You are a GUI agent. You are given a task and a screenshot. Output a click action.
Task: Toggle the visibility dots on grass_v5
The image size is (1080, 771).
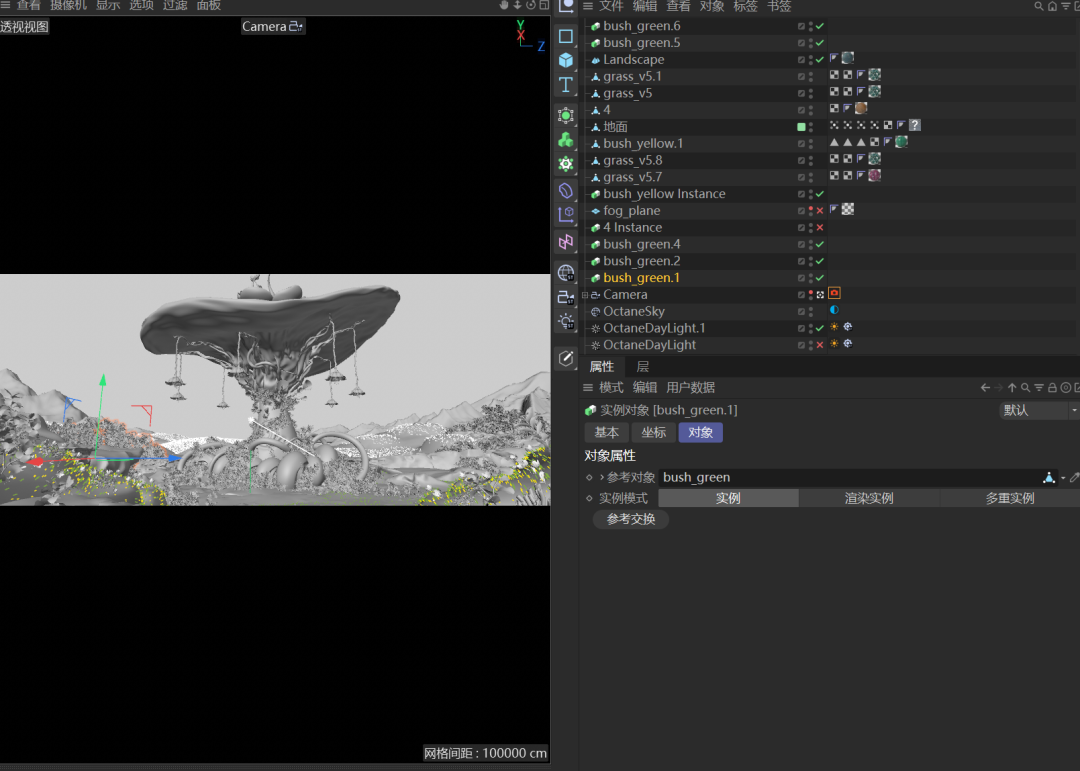[x=810, y=92]
